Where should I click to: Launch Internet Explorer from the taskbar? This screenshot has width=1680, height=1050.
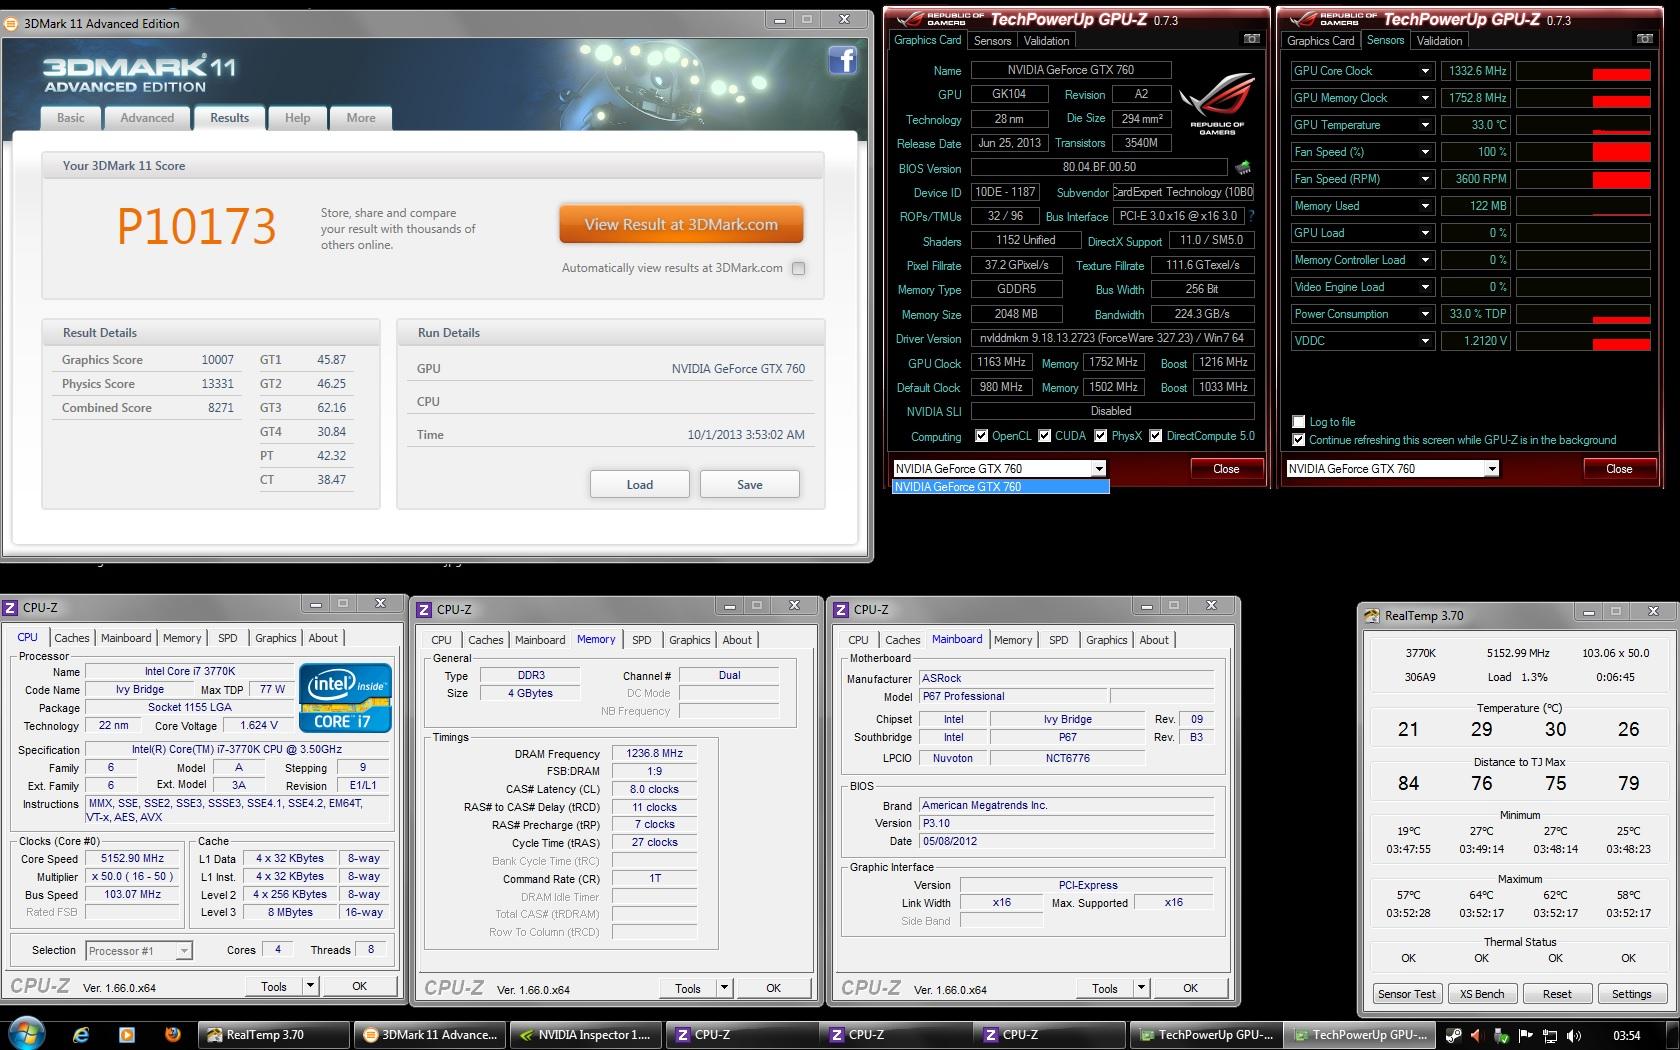(x=81, y=1035)
